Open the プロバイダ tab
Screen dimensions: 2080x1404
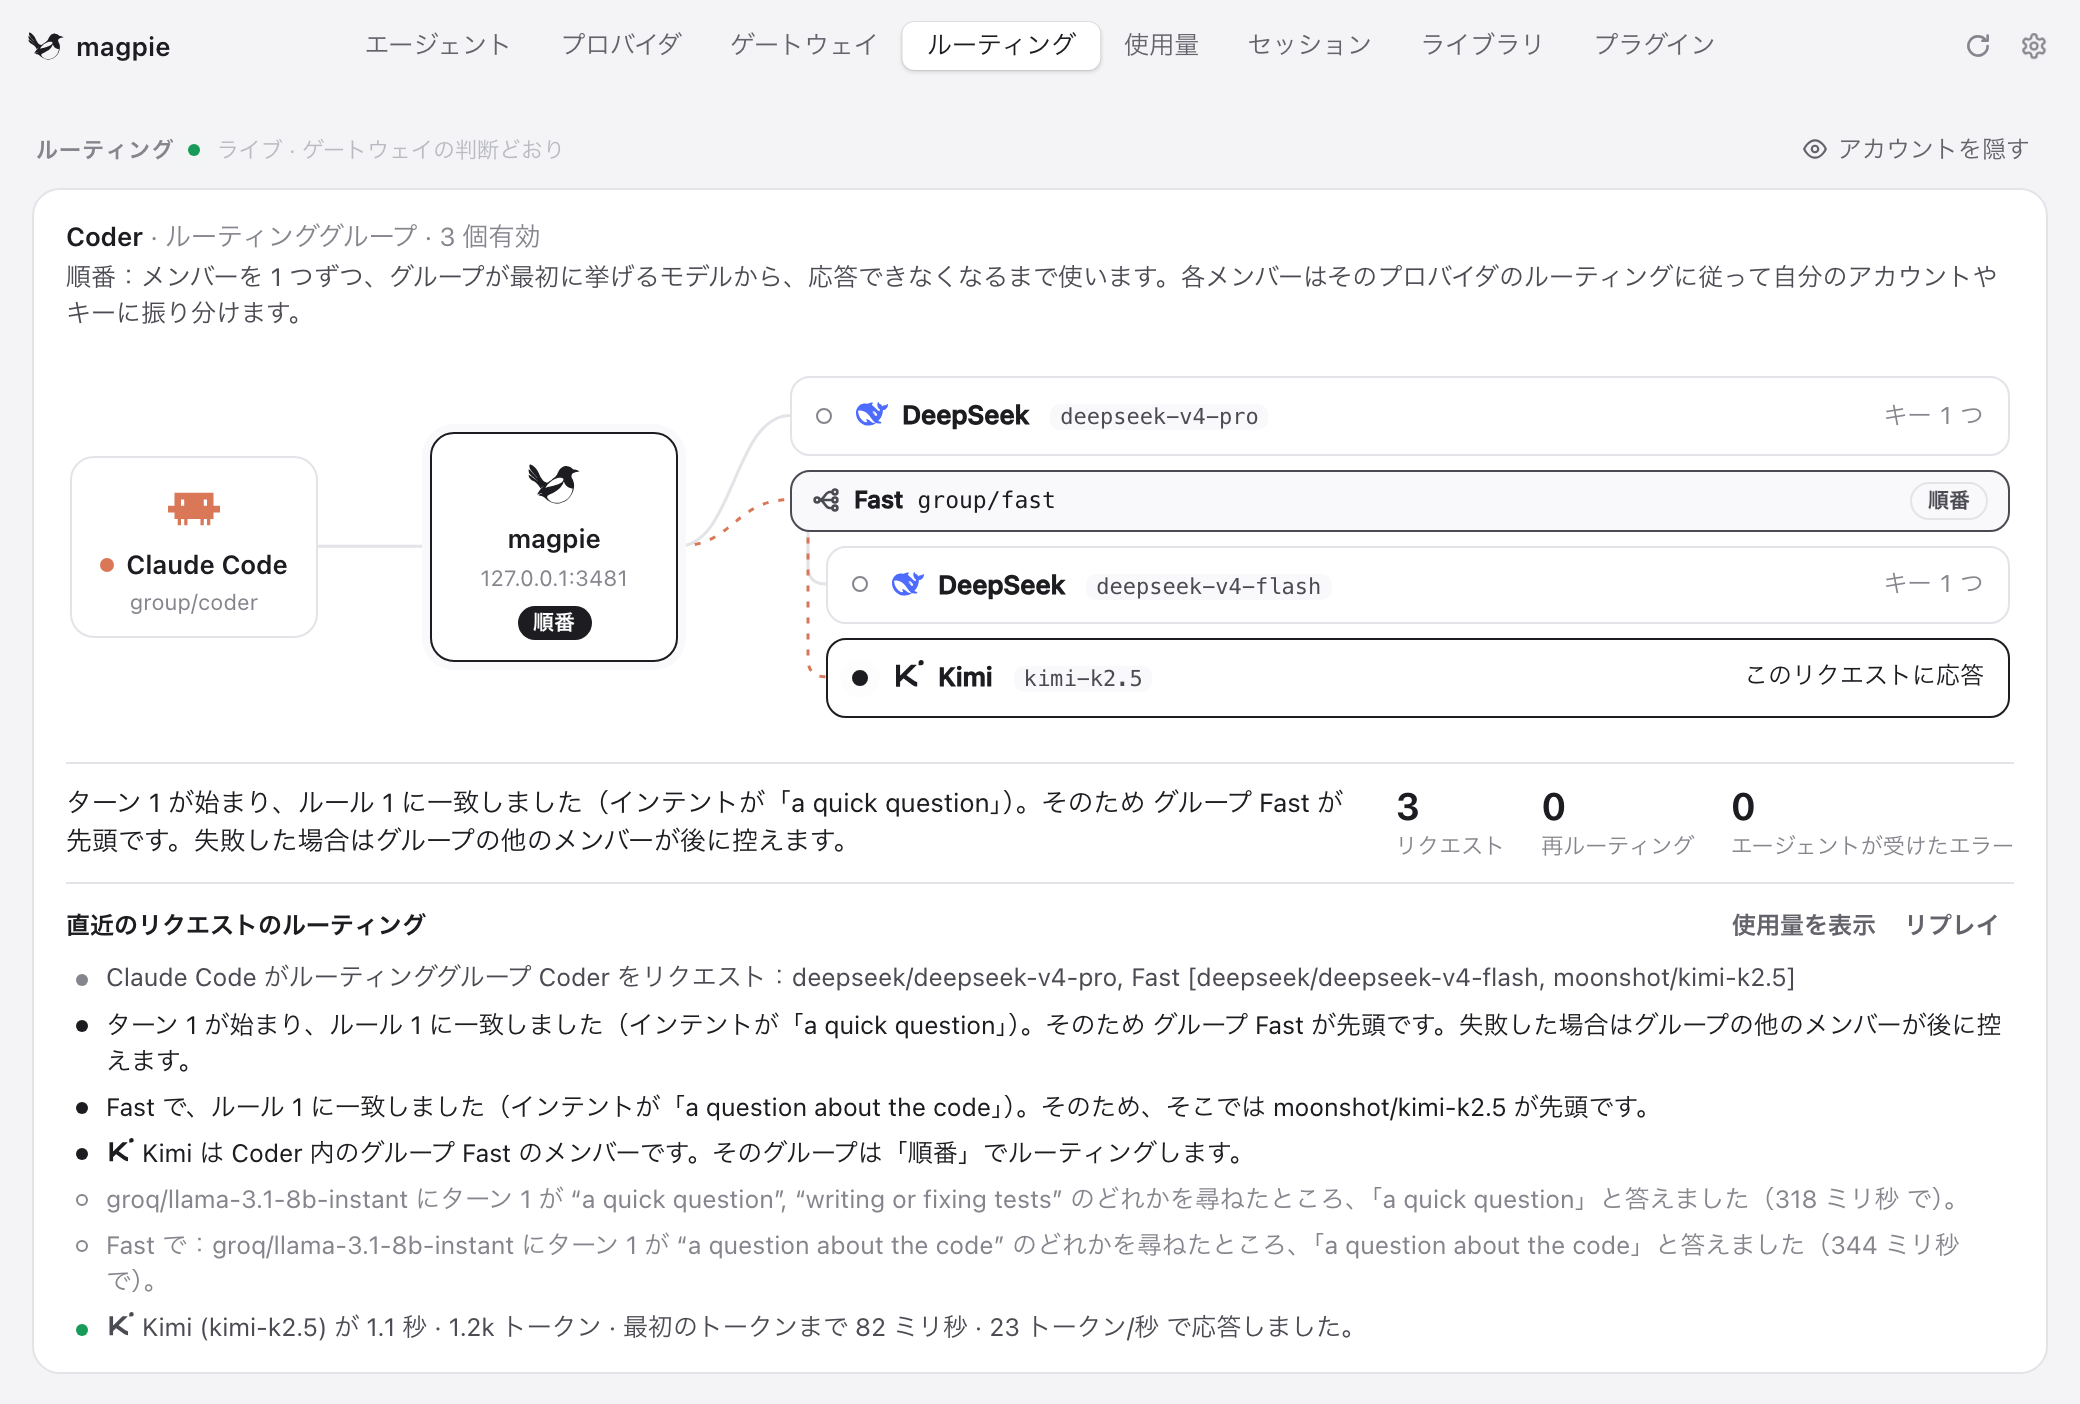pyautogui.click(x=621, y=45)
